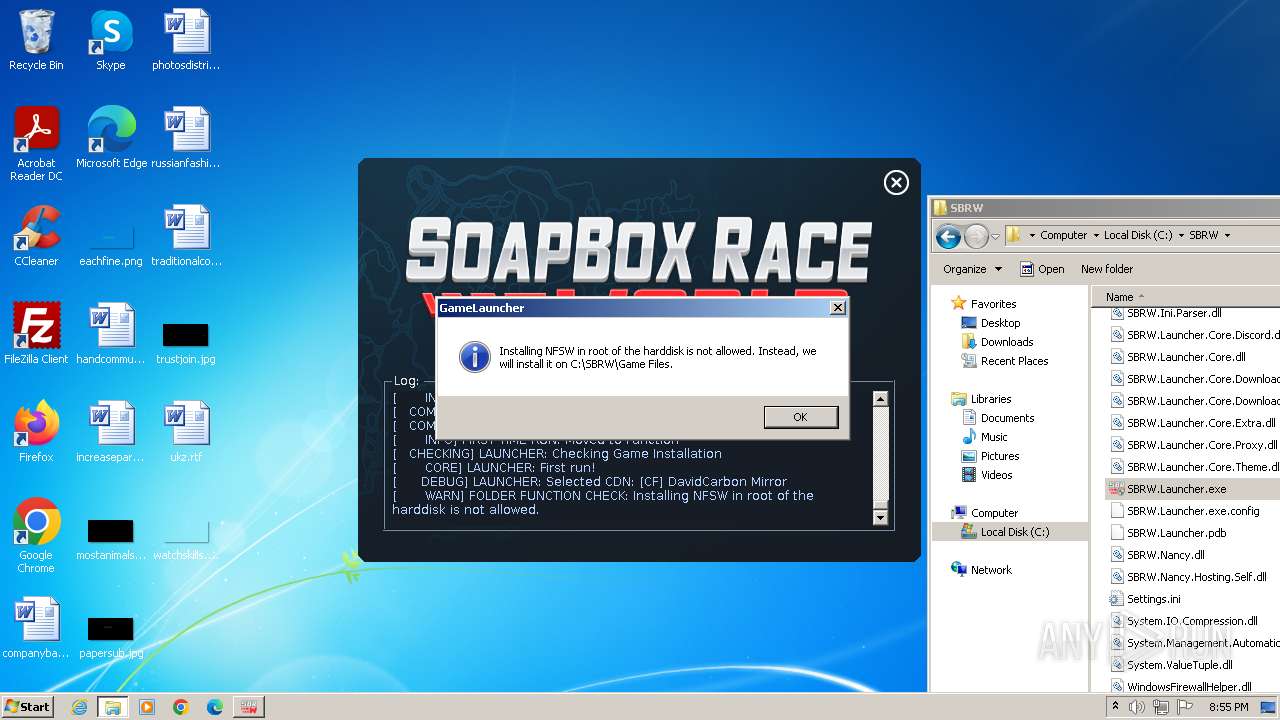This screenshot has height=720, width=1280.
Task: Select Favorites in navigation pane
Action: (x=993, y=304)
